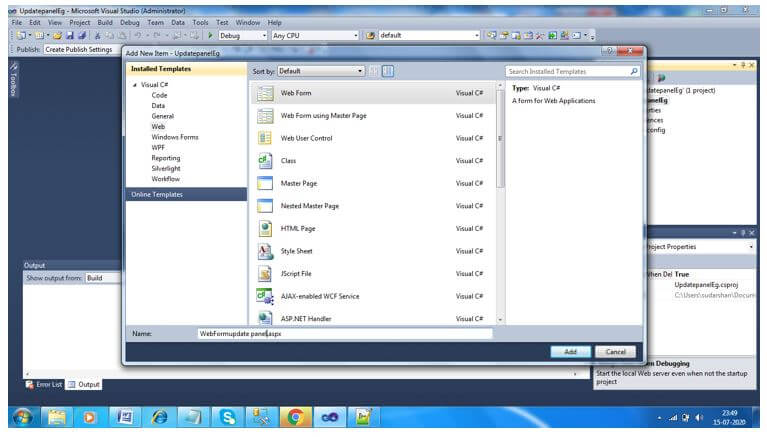Click the green Start Debugging arrow
Image resolution: width=767 pixels, height=437 pixels.
coord(210,36)
